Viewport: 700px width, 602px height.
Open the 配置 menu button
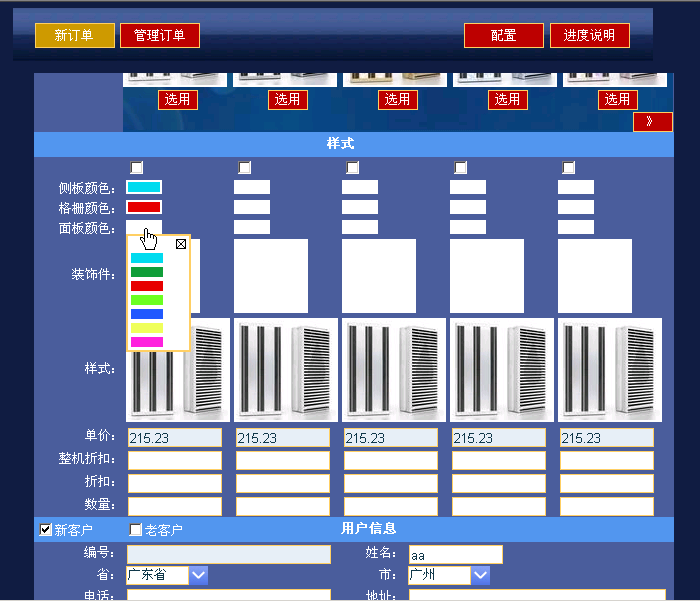[x=504, y=36]
